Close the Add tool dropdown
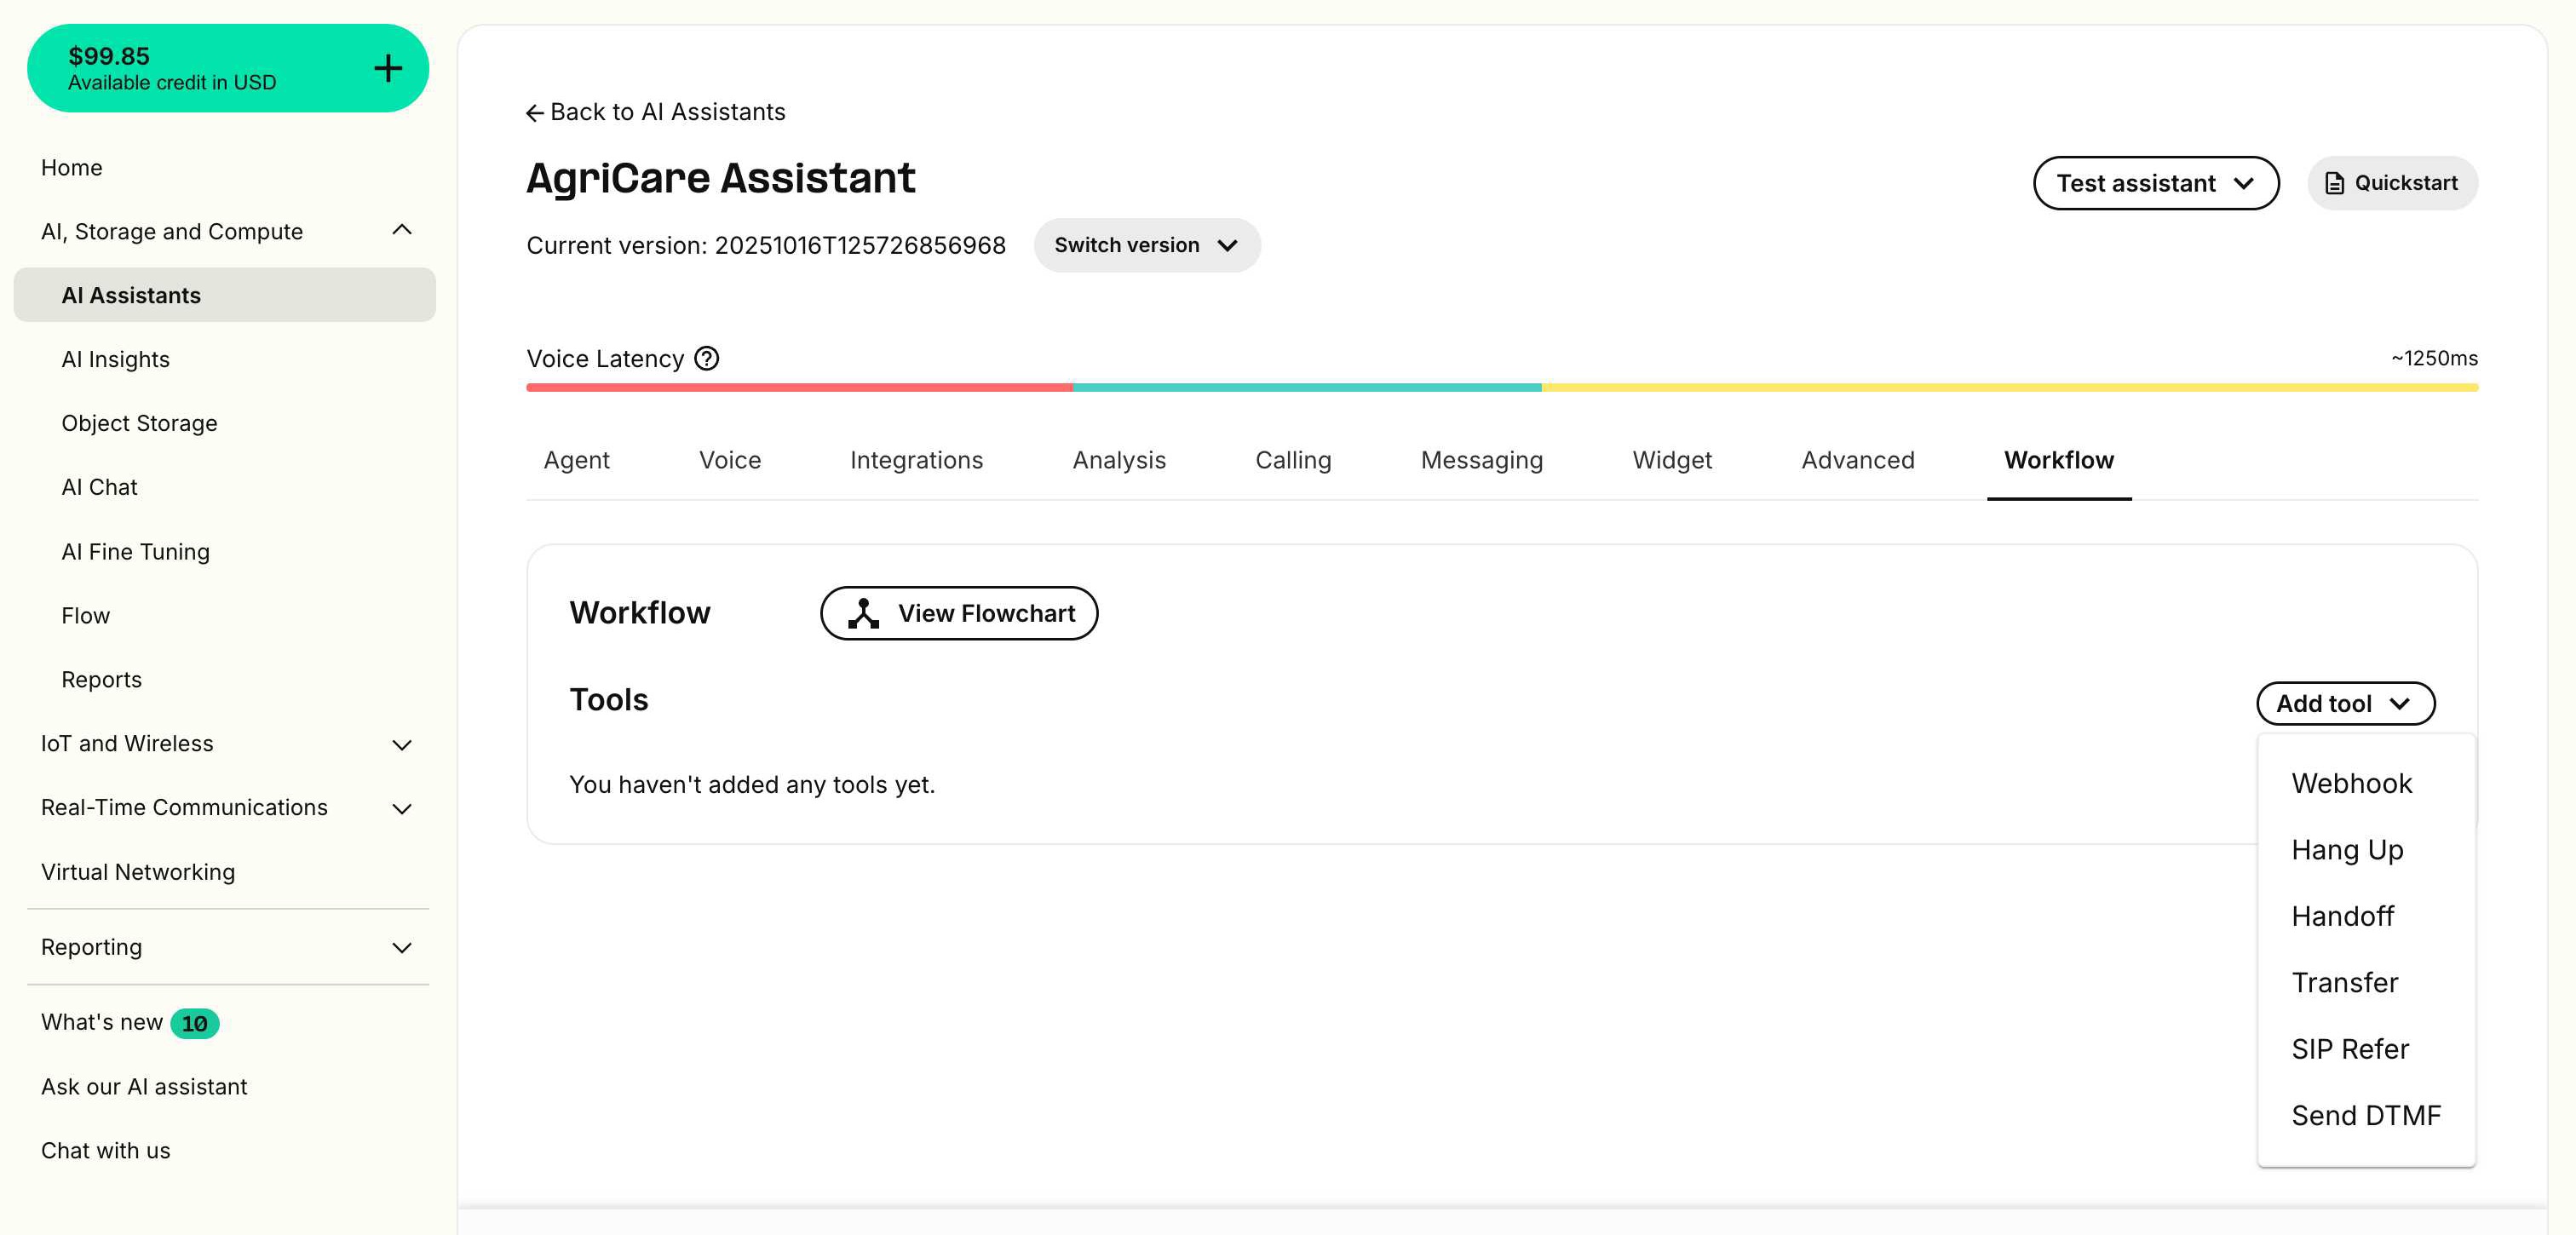The height and width of the screenshot is (1235, 2576). [x=2344, y=703]
